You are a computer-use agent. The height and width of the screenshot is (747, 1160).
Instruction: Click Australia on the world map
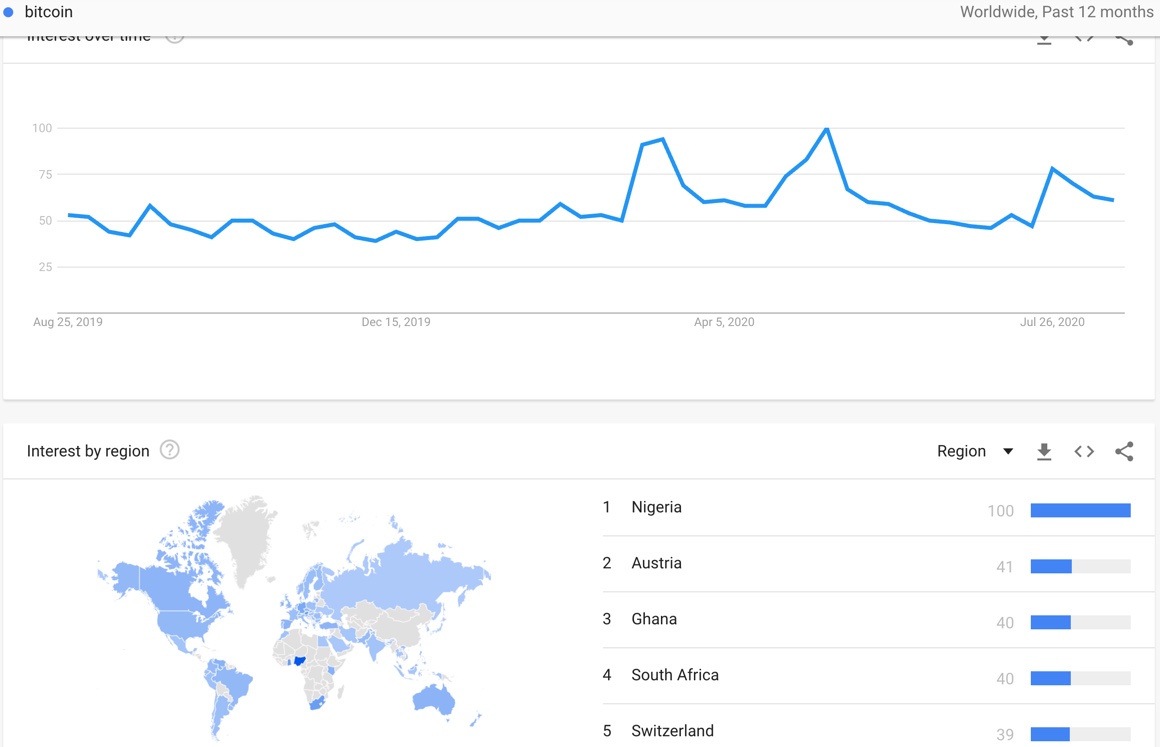434,698
